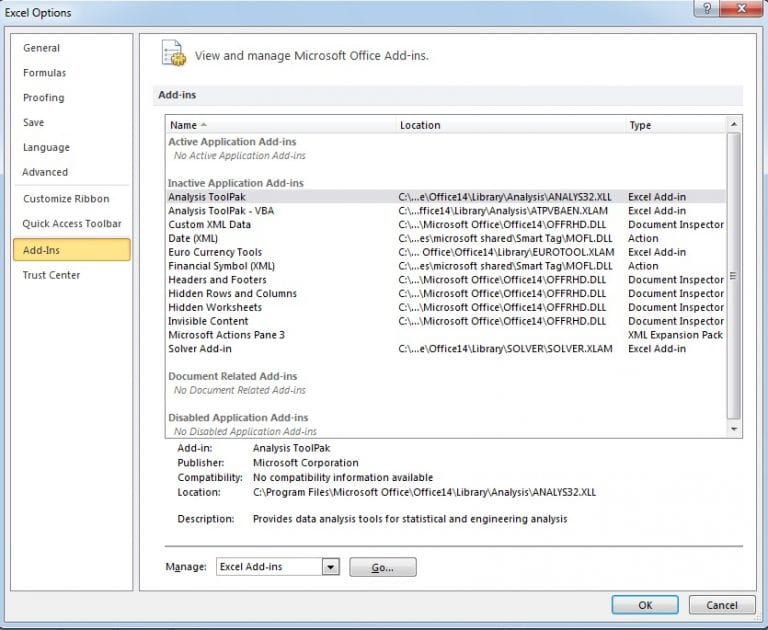Click the Cancel button
768x630 pixels.
point(721,605)
